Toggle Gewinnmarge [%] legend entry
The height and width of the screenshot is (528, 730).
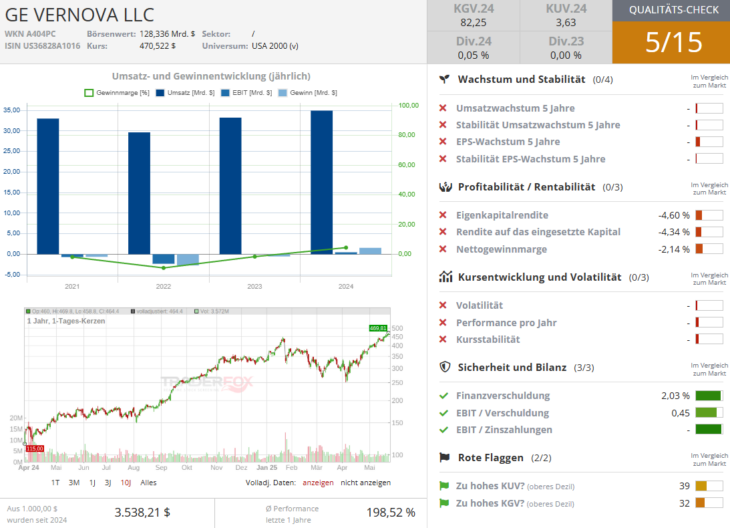coord(117,93)
